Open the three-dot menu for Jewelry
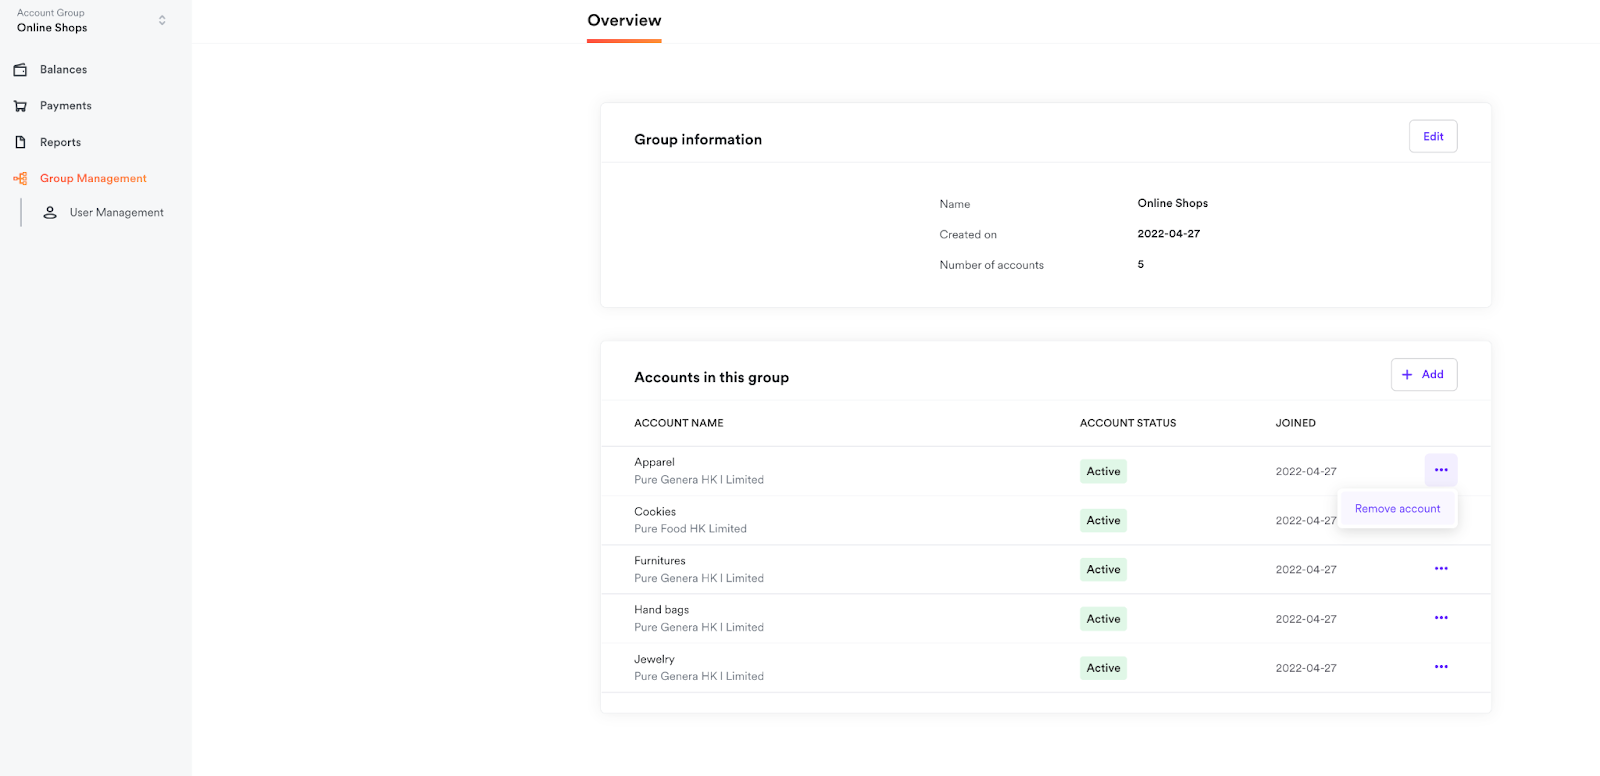 [x=1440, y=667]
